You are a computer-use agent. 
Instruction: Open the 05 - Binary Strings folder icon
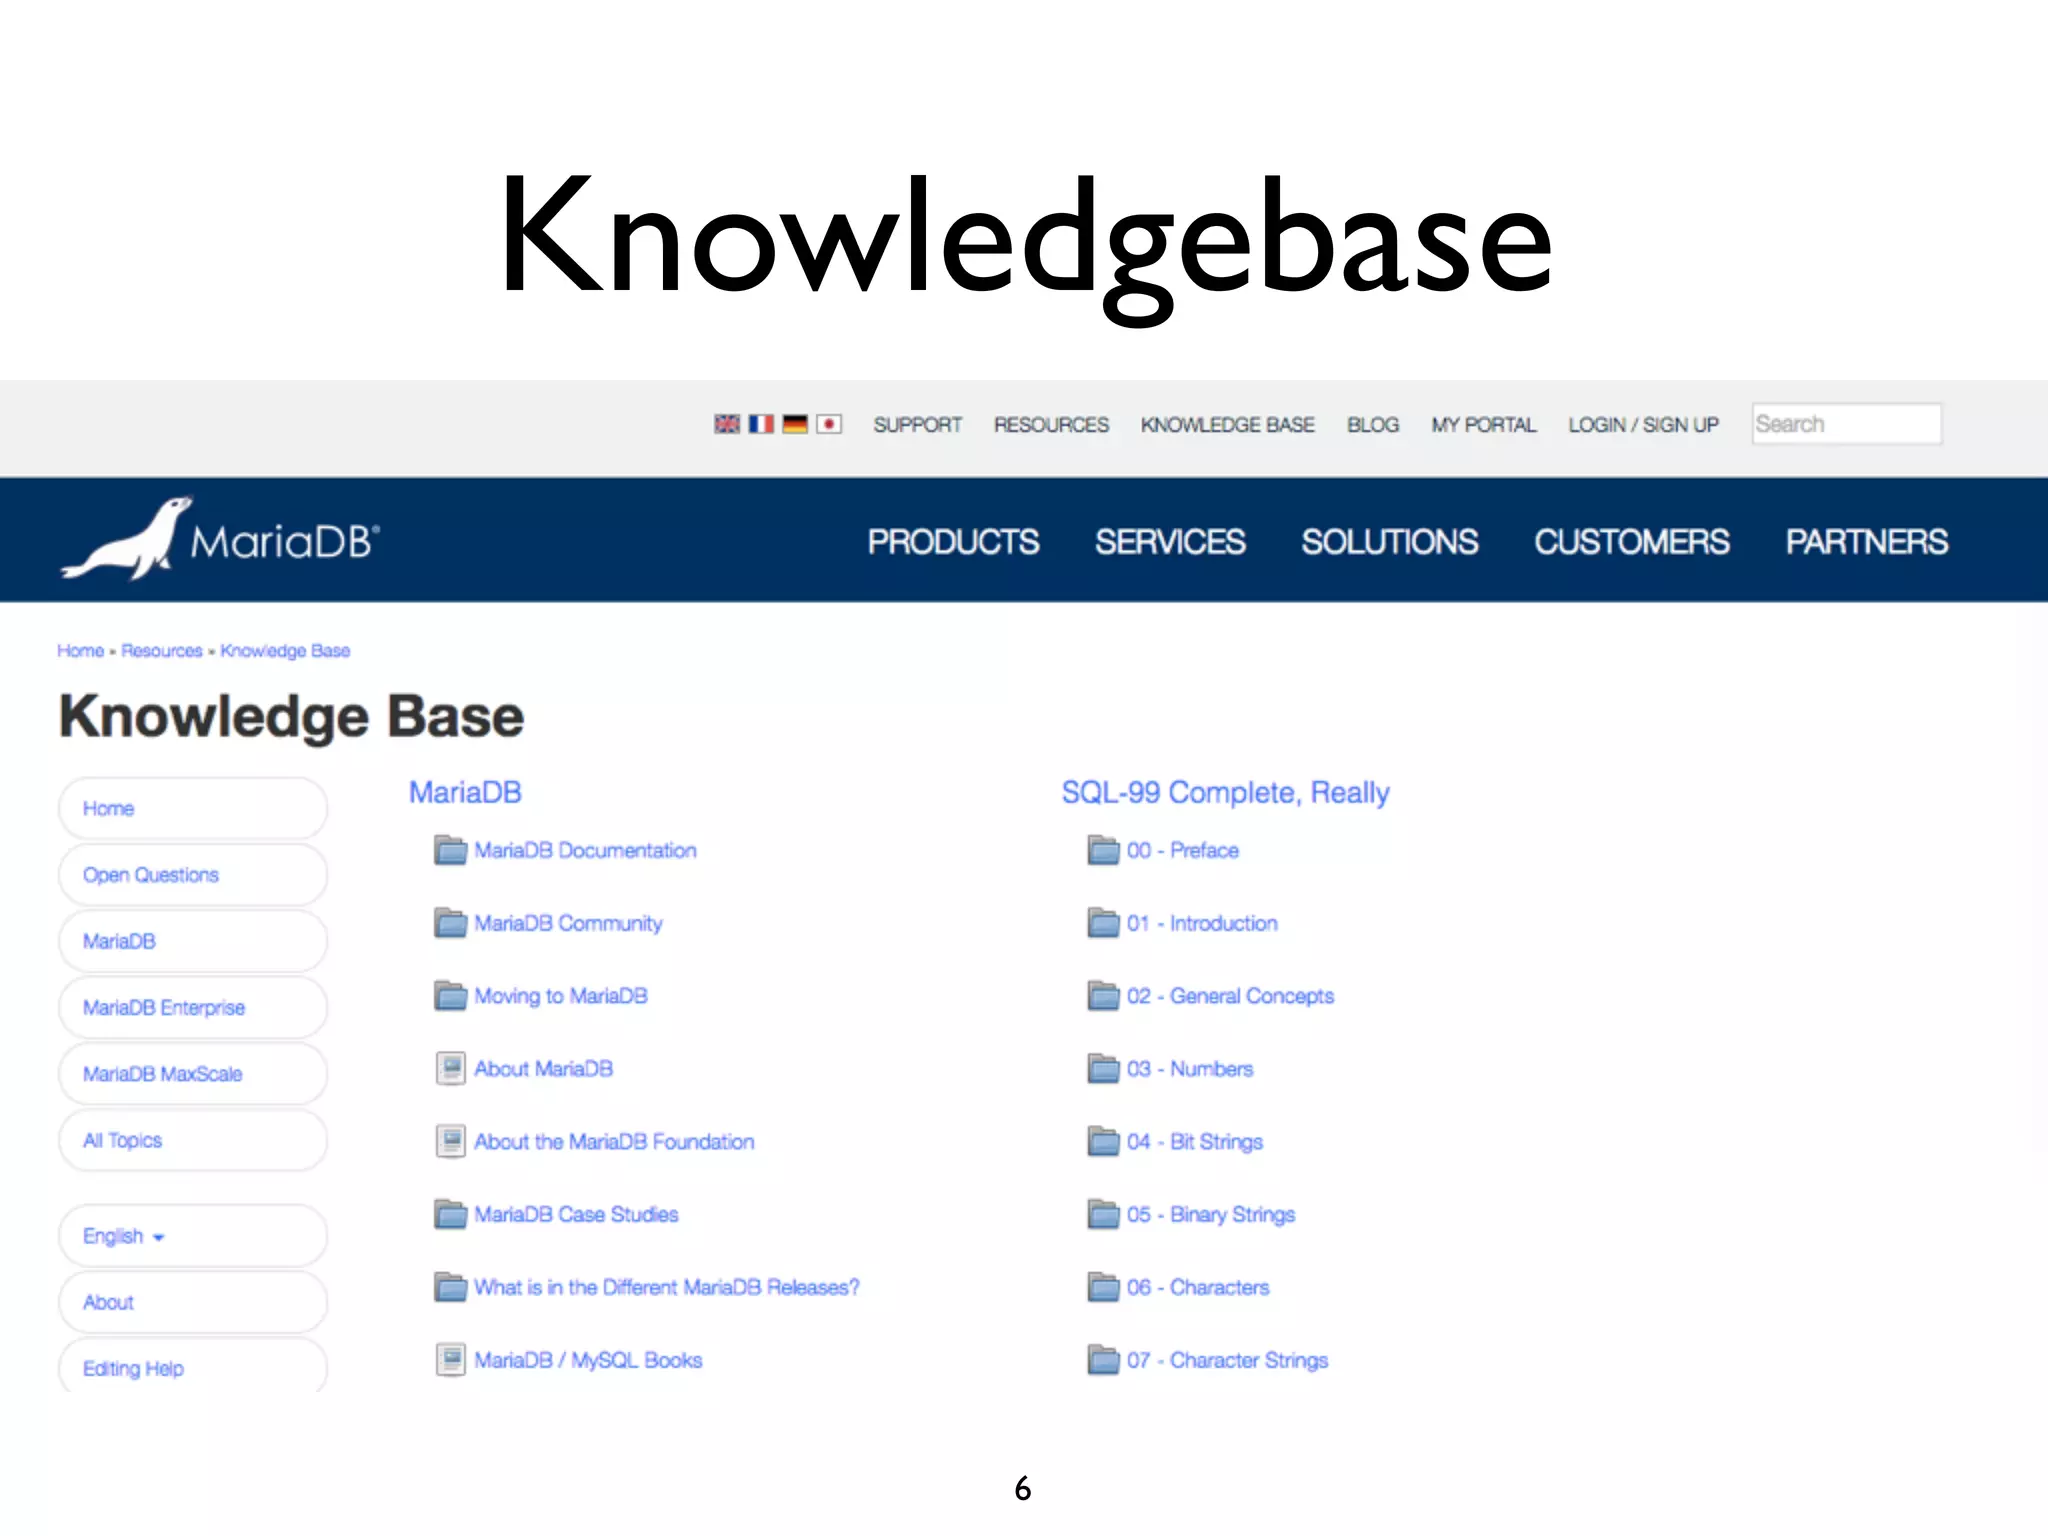(1104, 1214)
